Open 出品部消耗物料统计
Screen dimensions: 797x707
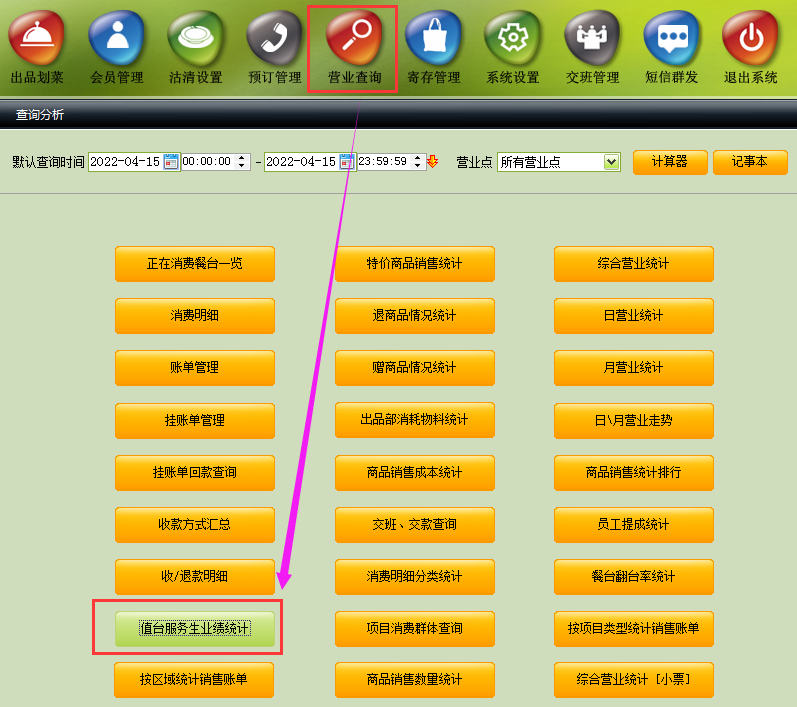click(x=415, y=420)
